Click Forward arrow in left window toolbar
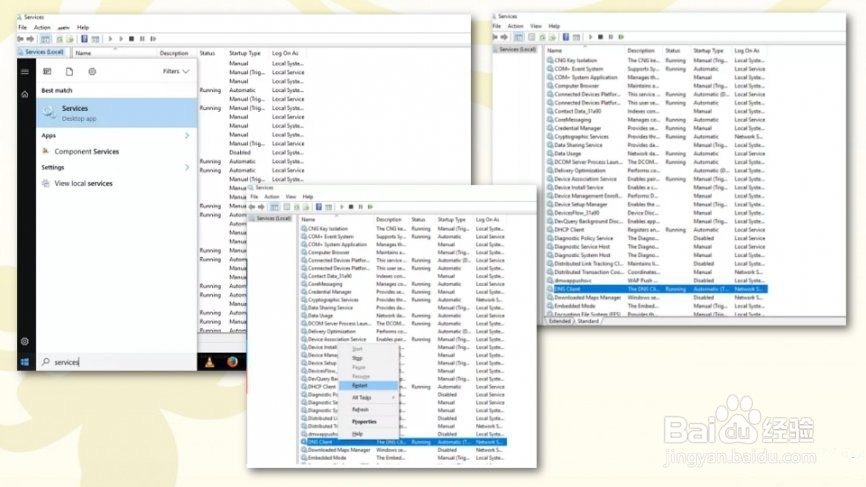The height and width of the screenshot is (487, 866). 30,39
